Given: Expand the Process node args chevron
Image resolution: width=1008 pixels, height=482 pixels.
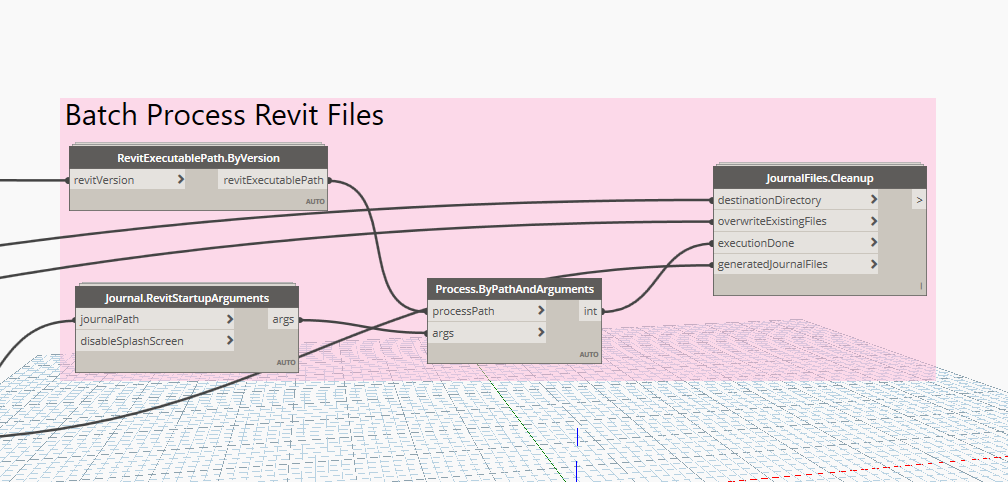Looking at the screenshot, I should point(541,332).
